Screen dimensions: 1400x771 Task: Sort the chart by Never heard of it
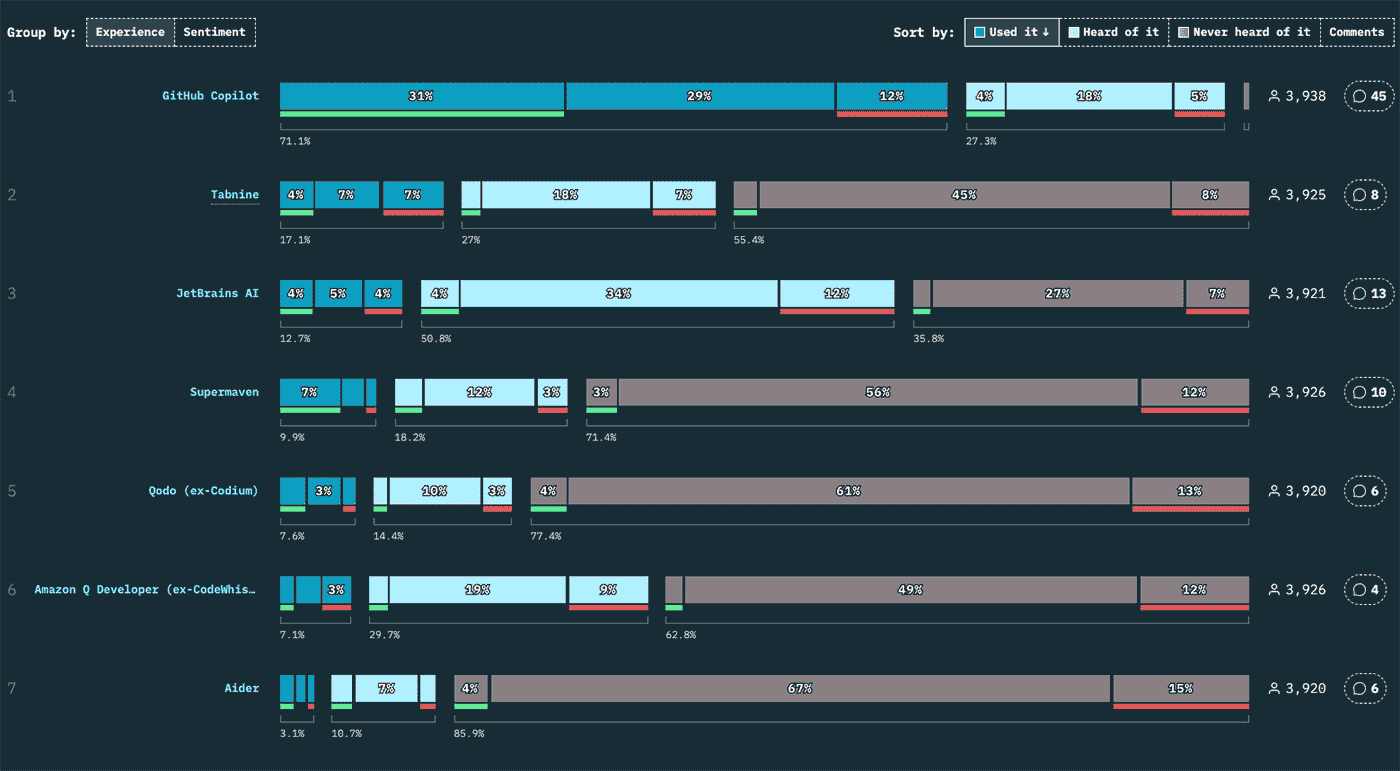pyautogui.click(x=1244, y=32)
